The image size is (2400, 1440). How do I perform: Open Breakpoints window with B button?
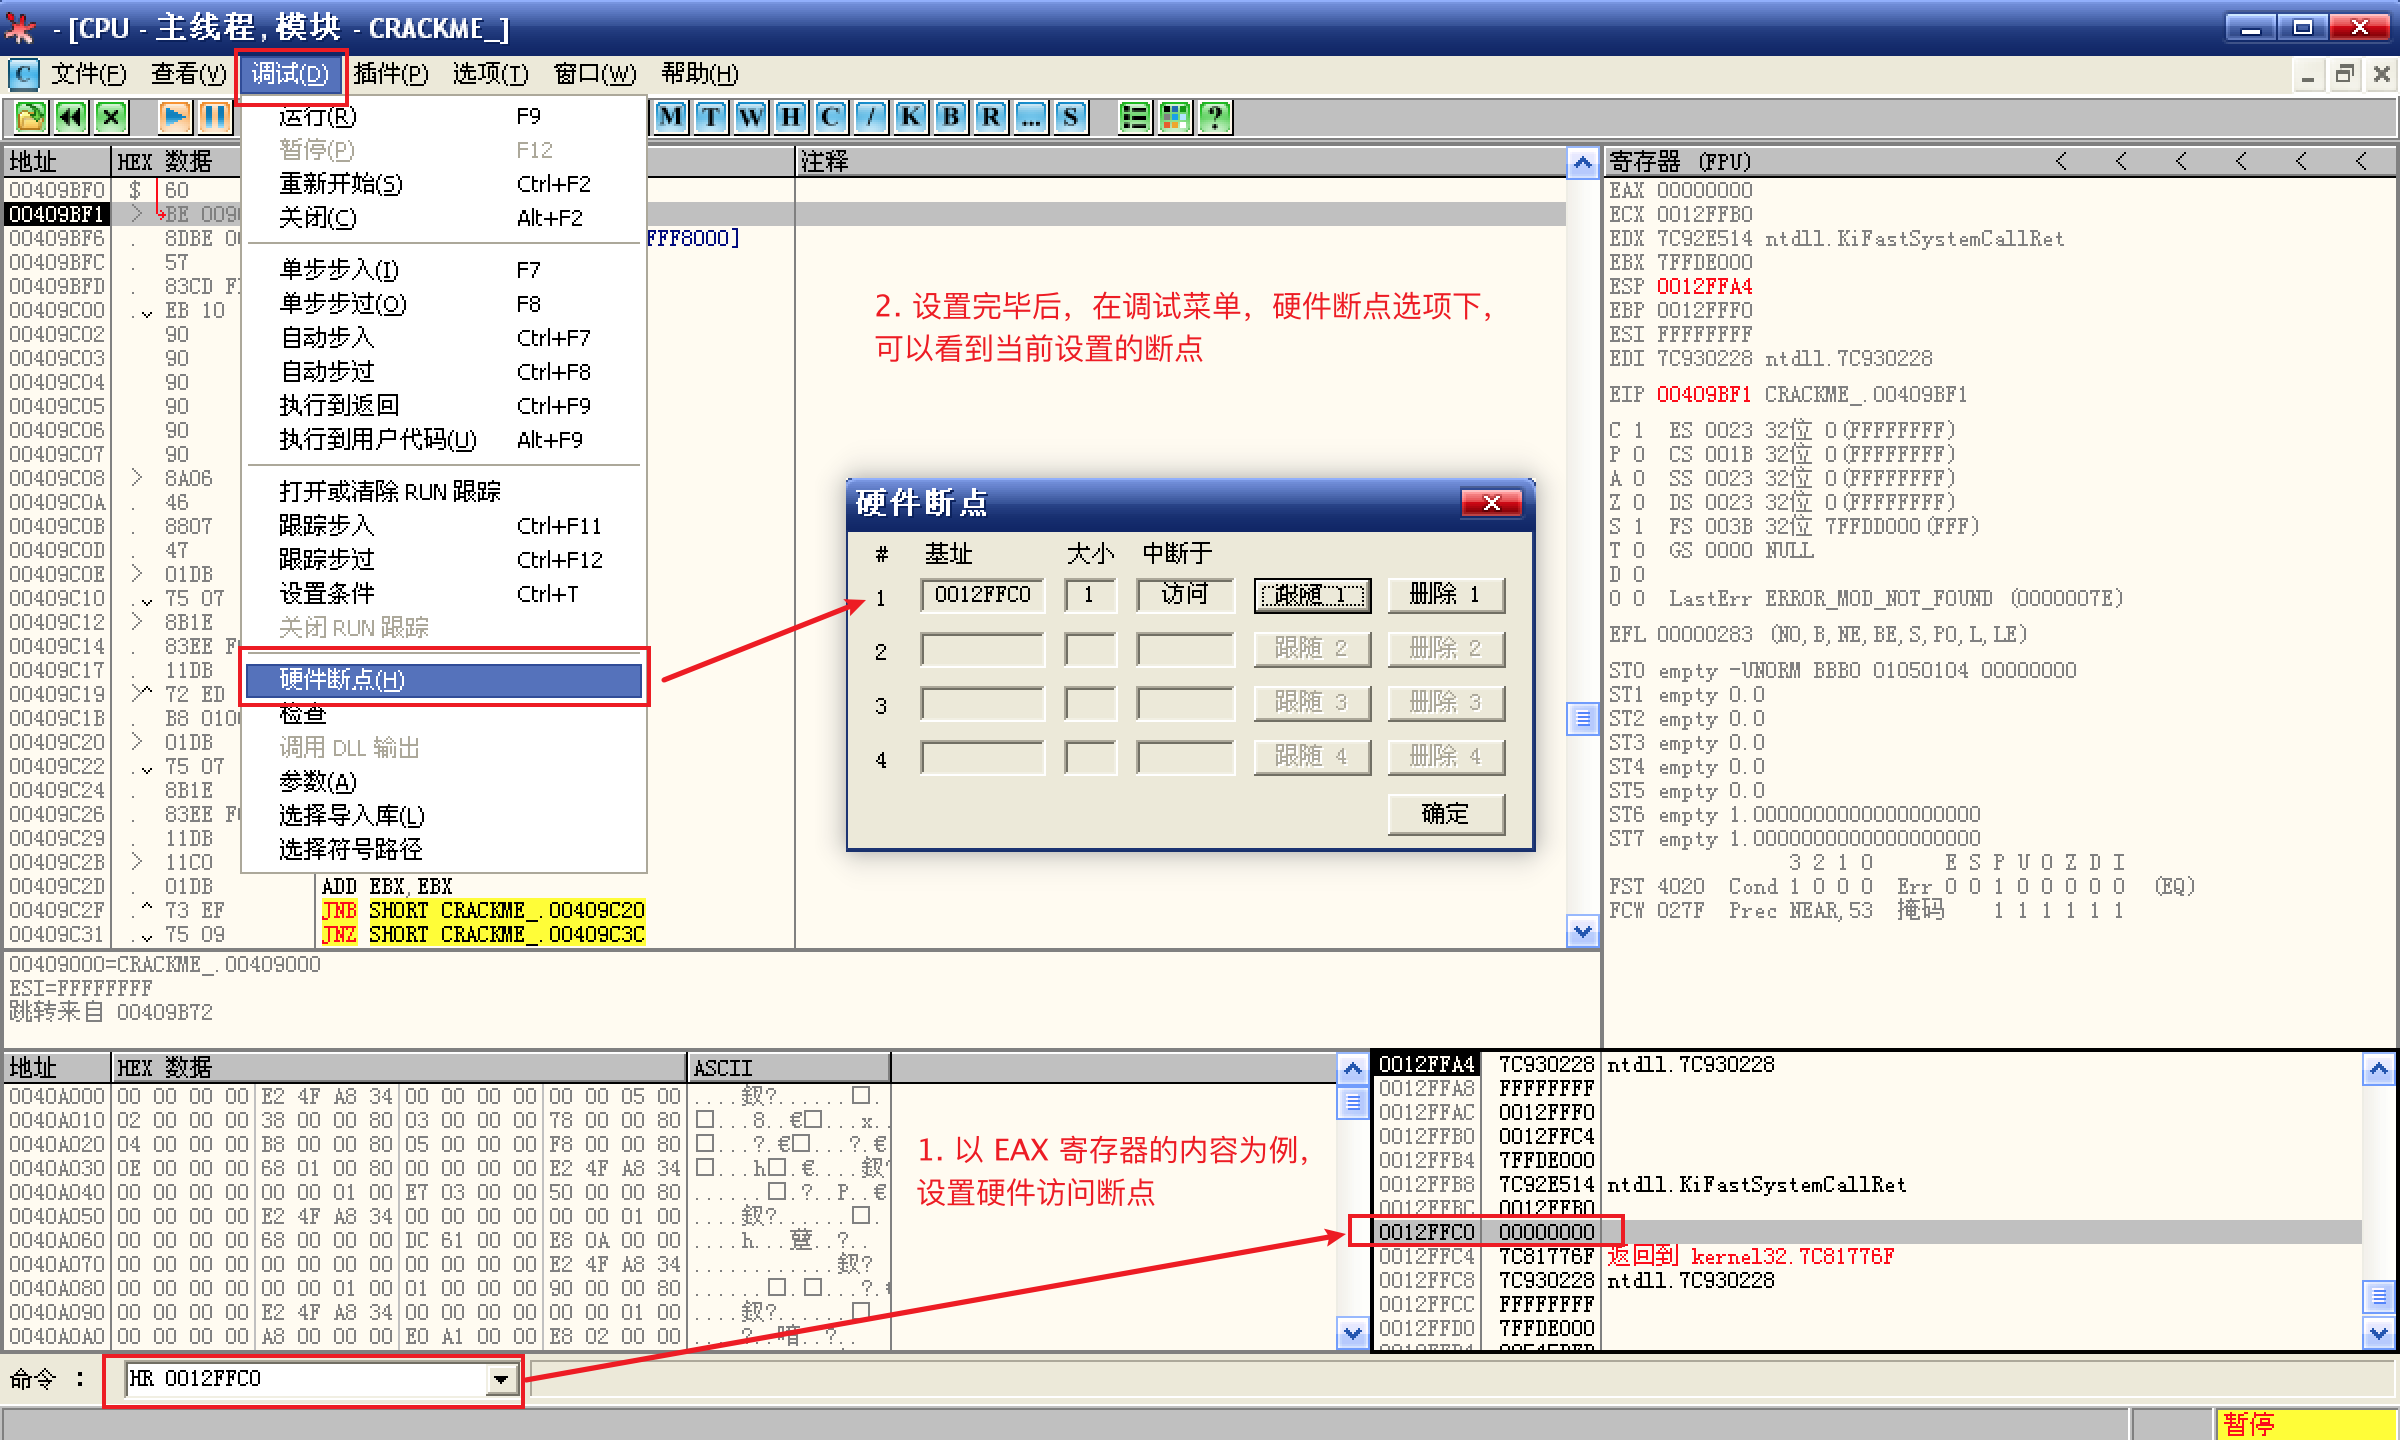[x=951, y=118]
